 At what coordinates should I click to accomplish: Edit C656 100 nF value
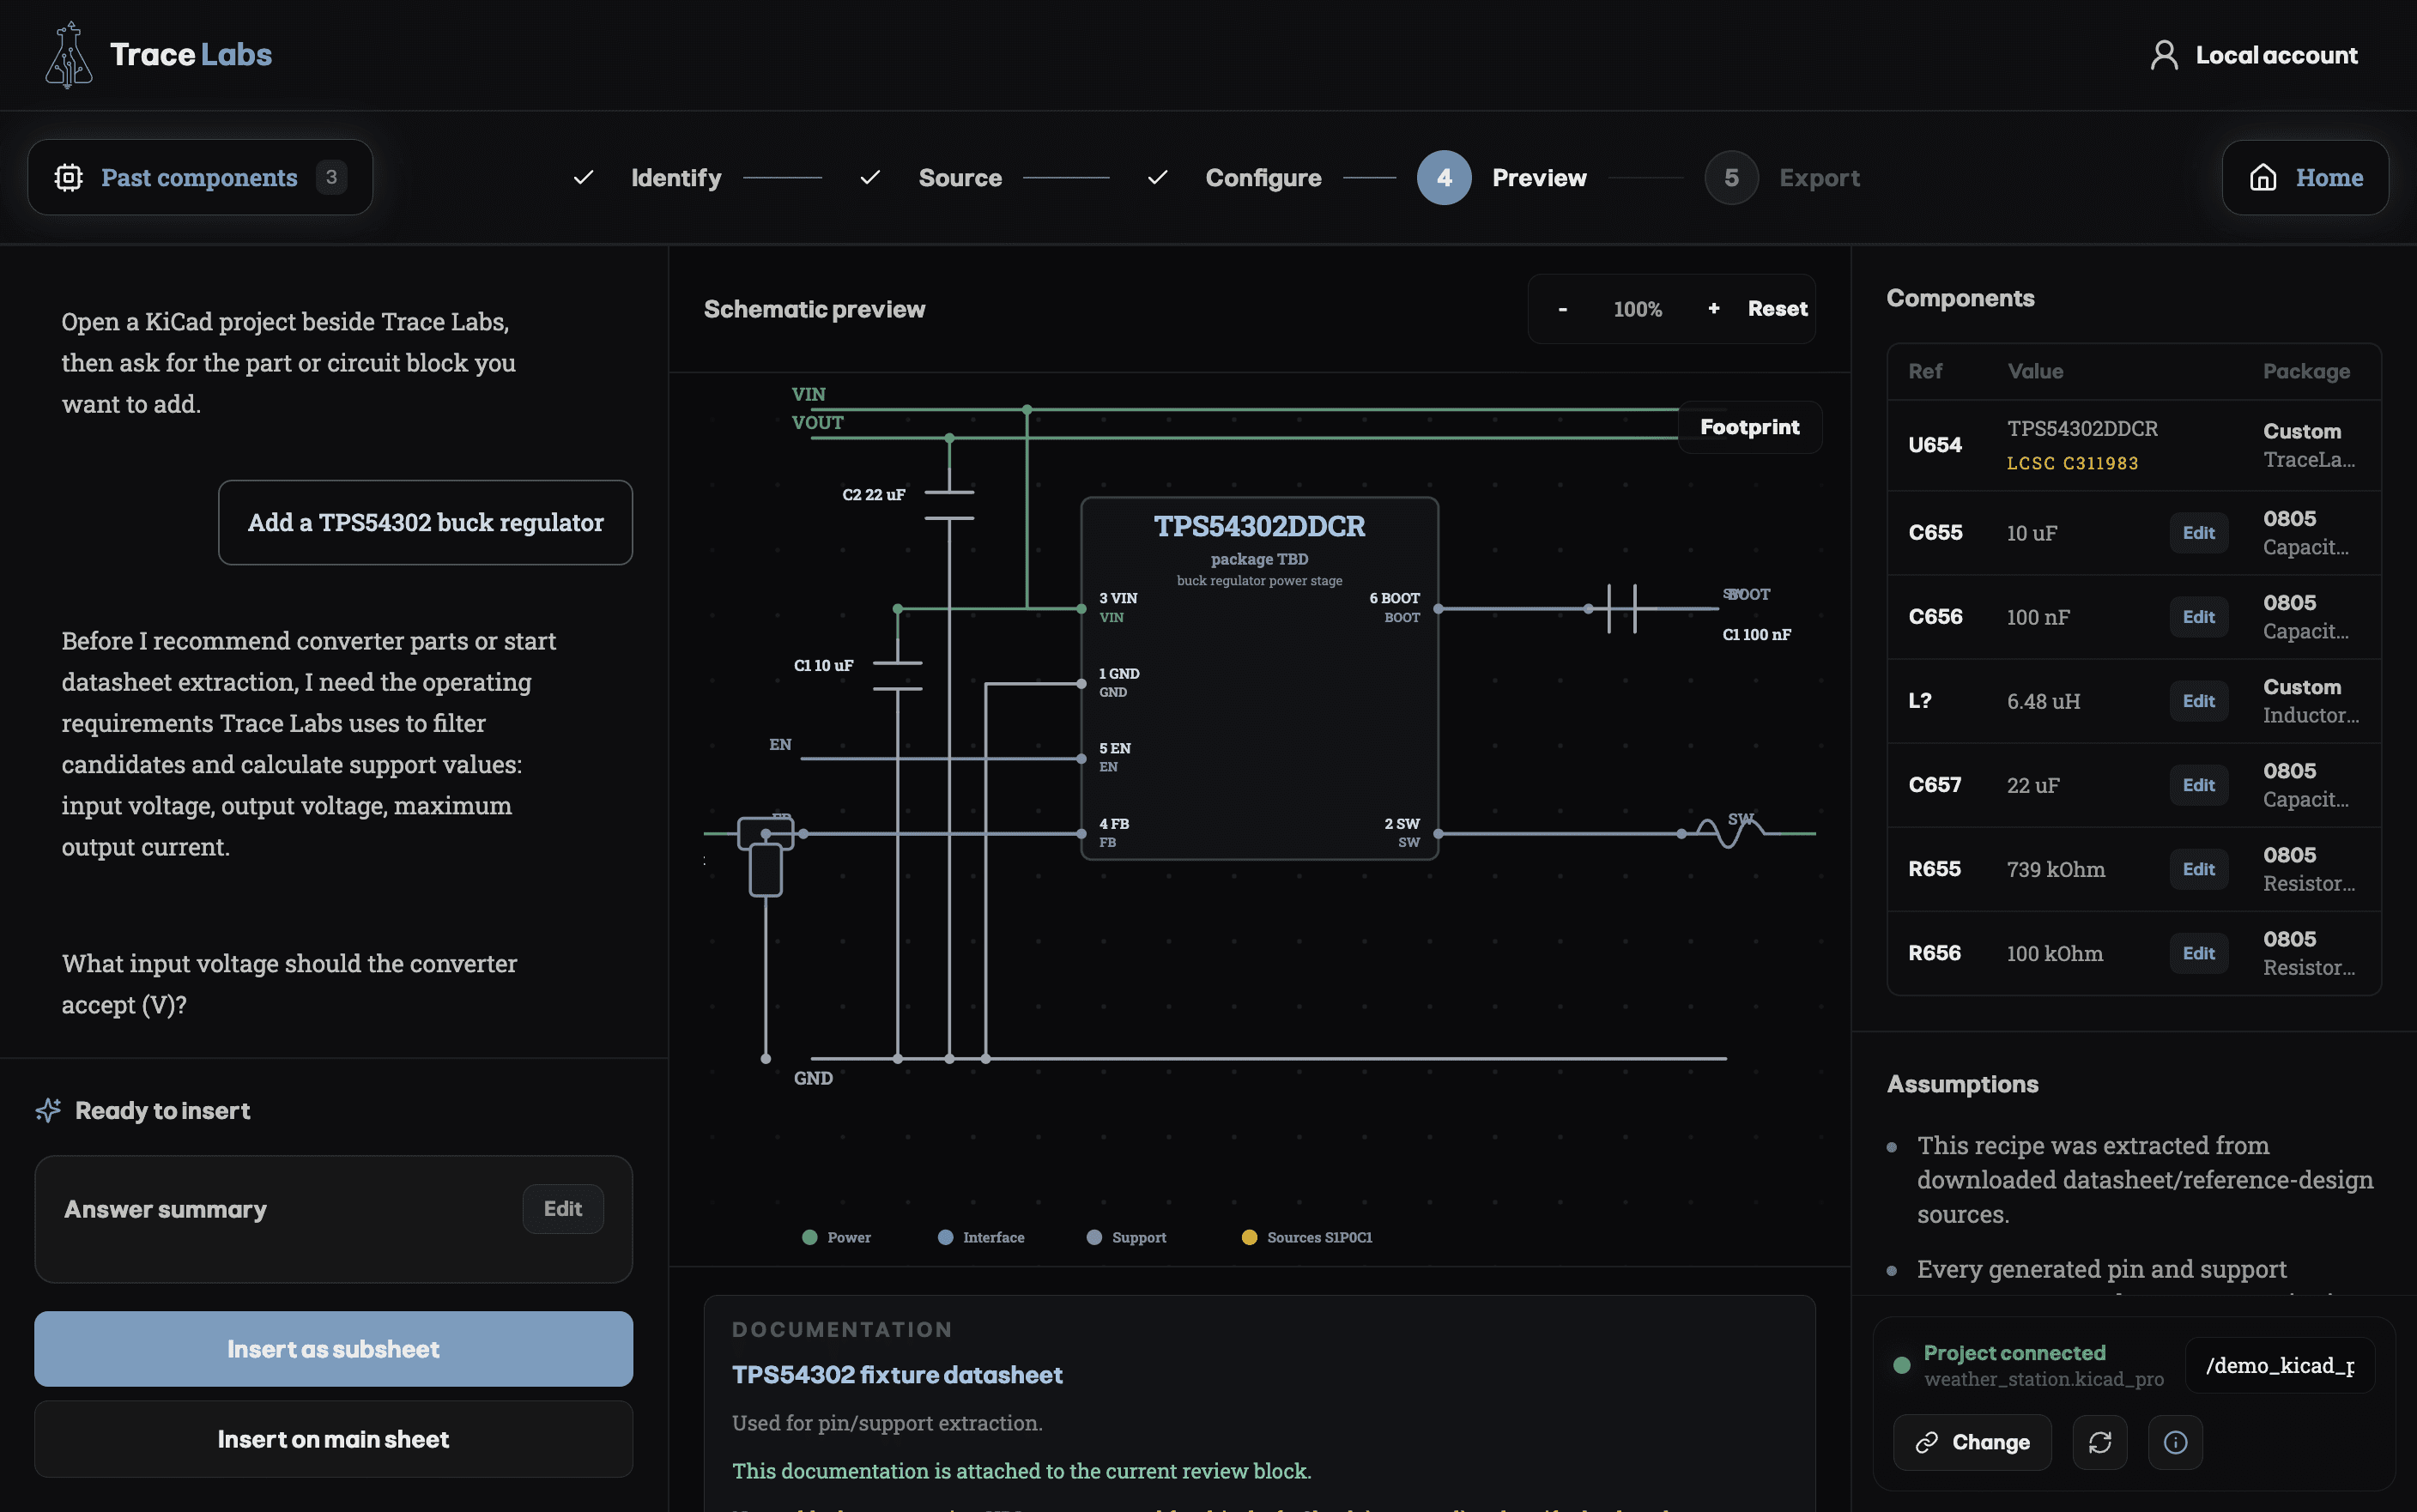[2198, 617]
